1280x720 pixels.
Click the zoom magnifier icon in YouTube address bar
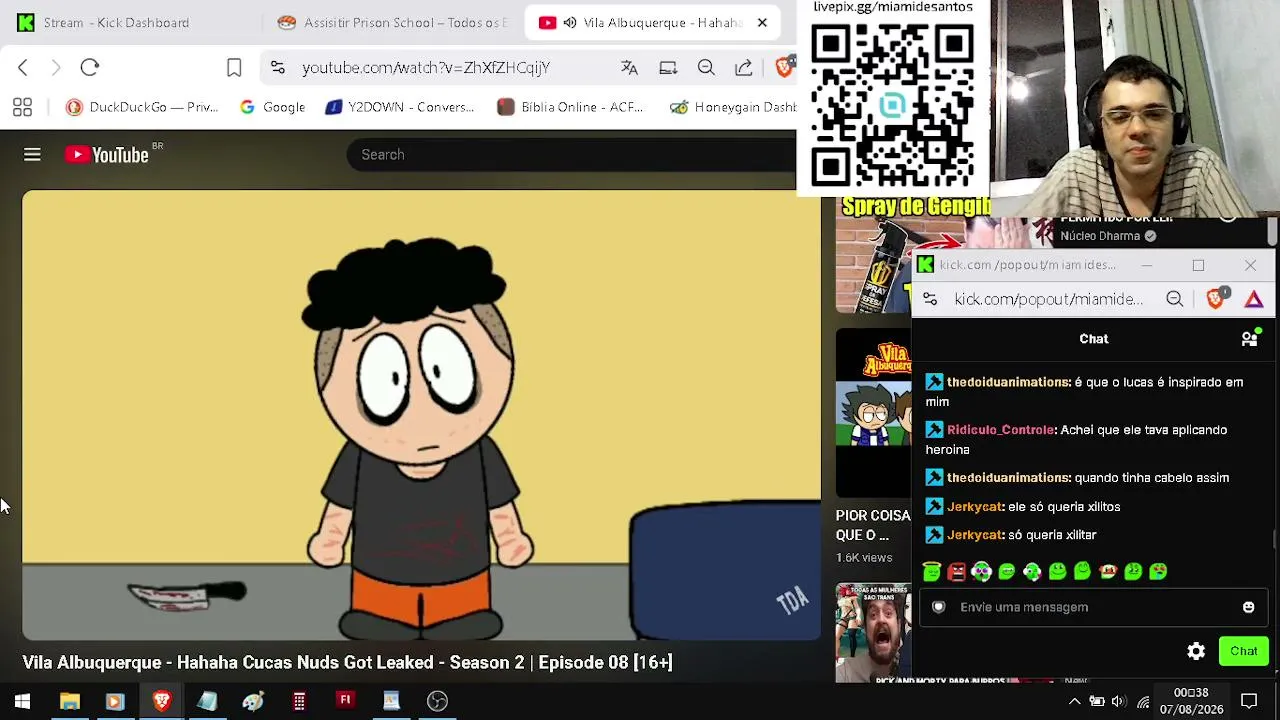point(706,67)
